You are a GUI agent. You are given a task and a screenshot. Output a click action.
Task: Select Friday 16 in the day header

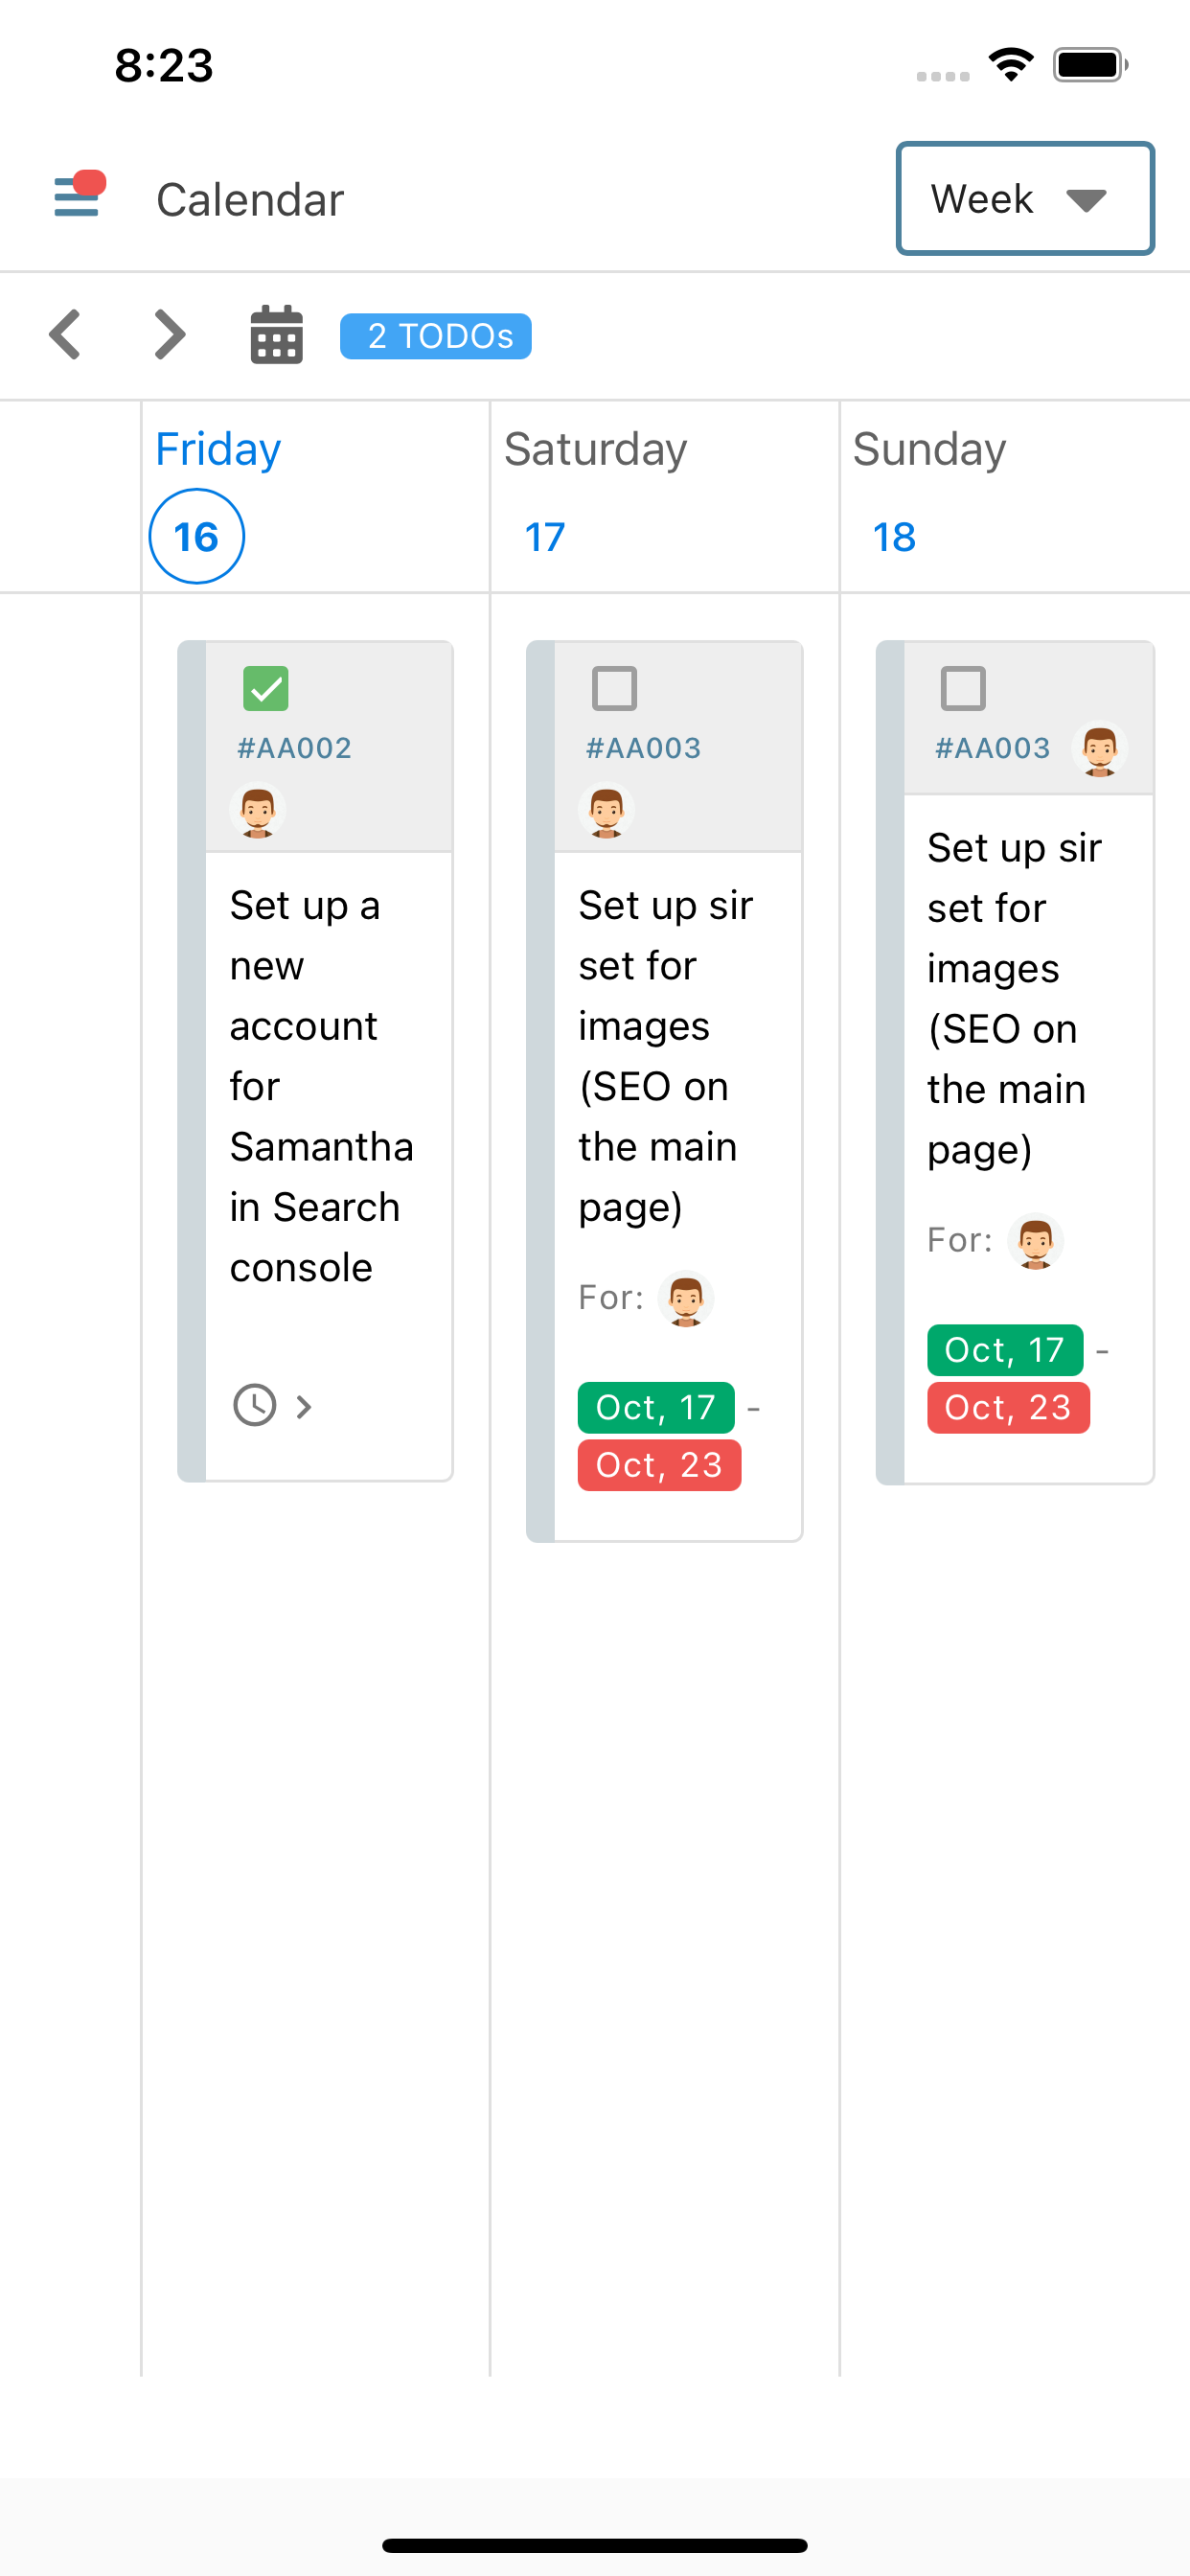tap(197, 536)
